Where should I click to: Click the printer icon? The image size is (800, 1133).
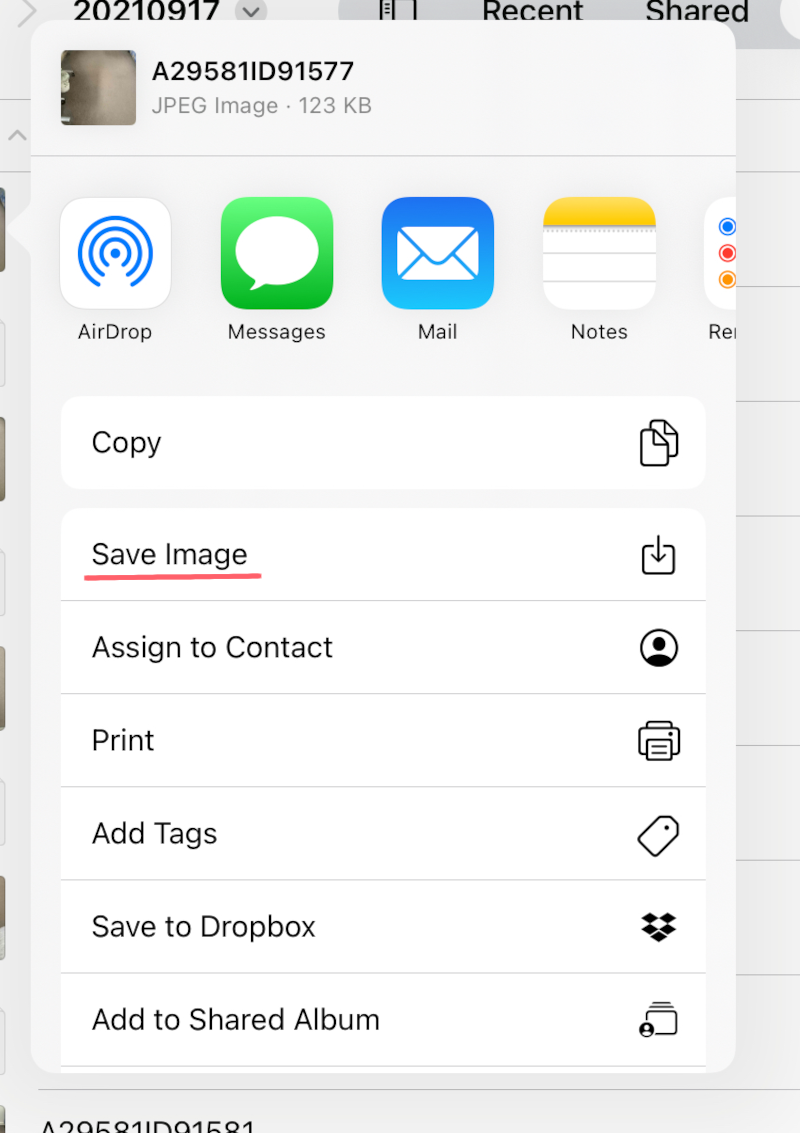(x=658, y=741)
